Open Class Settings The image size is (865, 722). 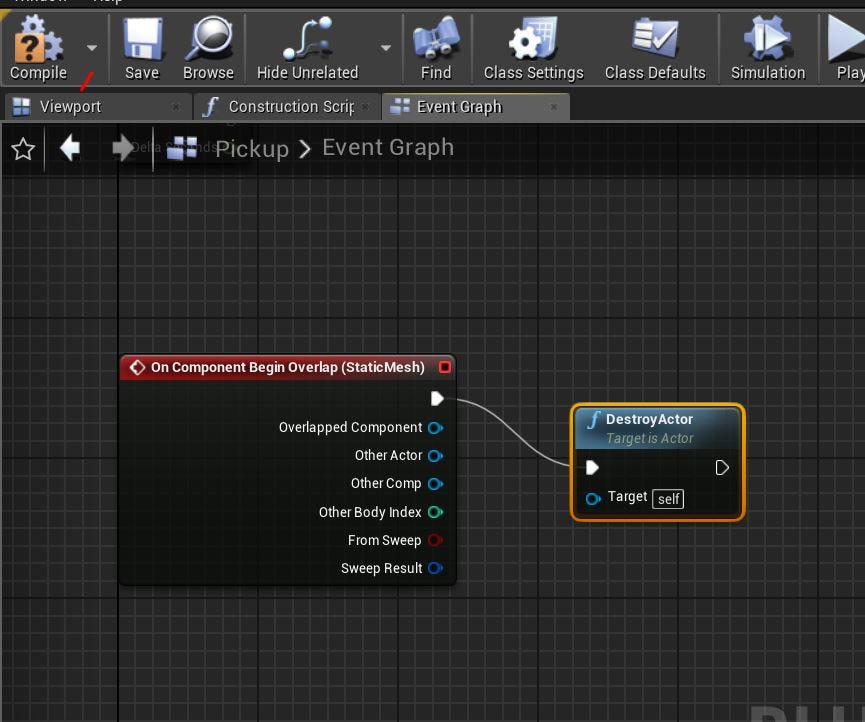(533, 49)
